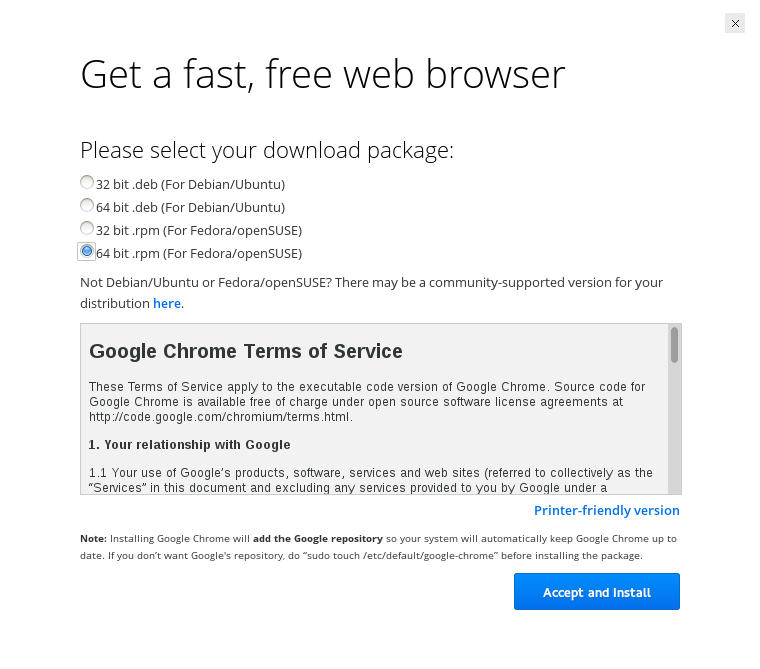The width and height of the screenshot is (760, 669).
Task: Click the "32 bit .deb (For Debian/Ubuntu)" label text
Action: tap(190, 185)
